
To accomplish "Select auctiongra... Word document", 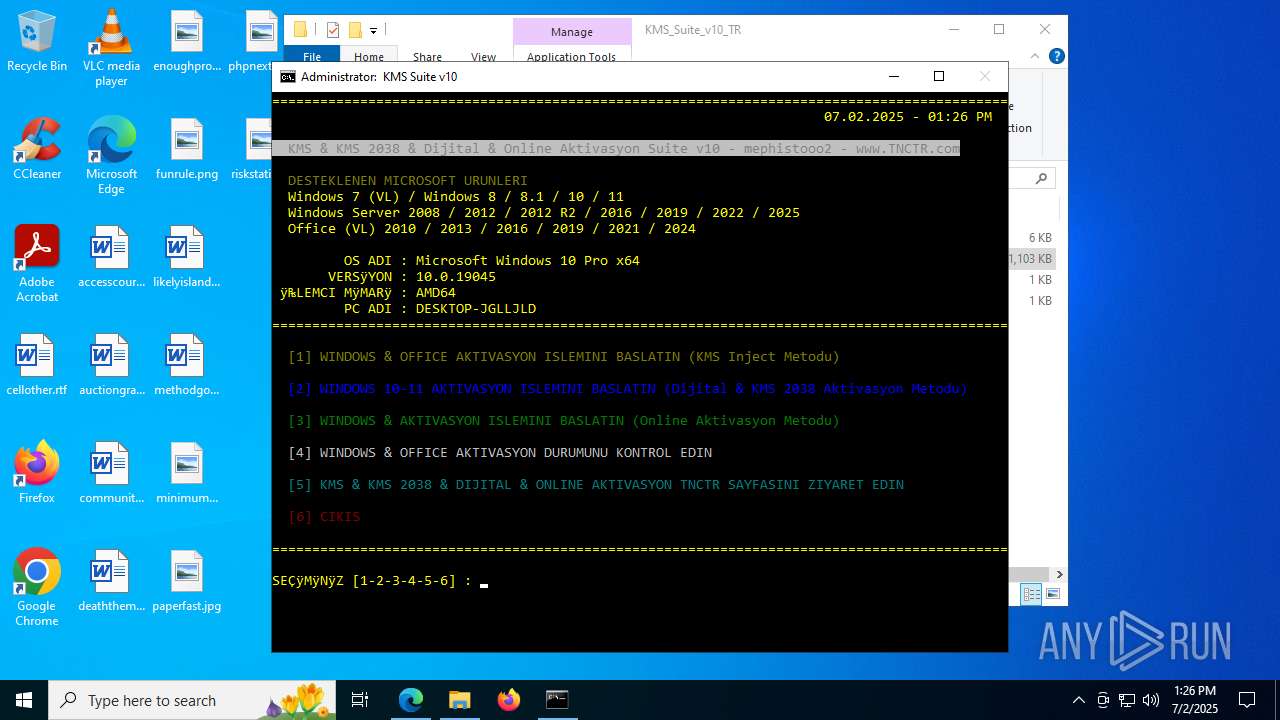I will pyautogui.click(x=111, y=365).
